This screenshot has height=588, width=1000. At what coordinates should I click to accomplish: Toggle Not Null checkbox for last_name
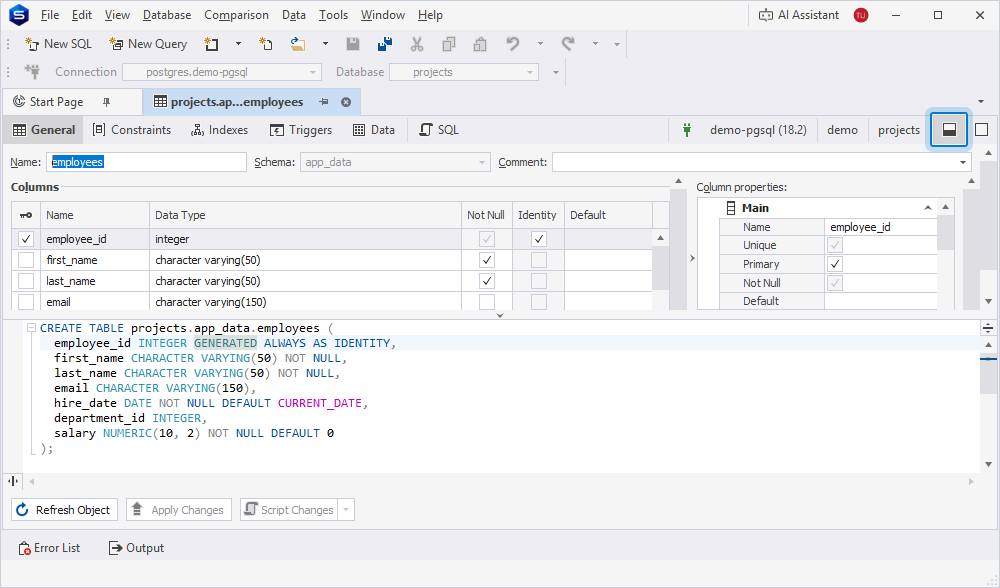point(487,281)
